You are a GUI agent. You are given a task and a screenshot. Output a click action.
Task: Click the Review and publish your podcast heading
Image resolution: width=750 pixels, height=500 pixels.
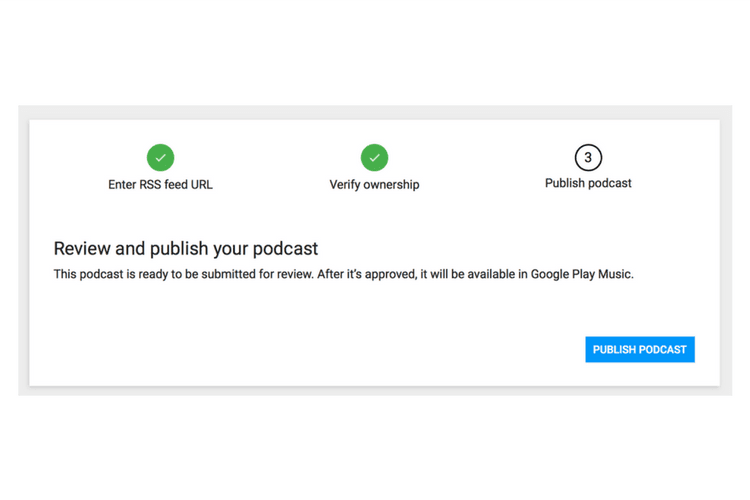(x=186, y=249)
